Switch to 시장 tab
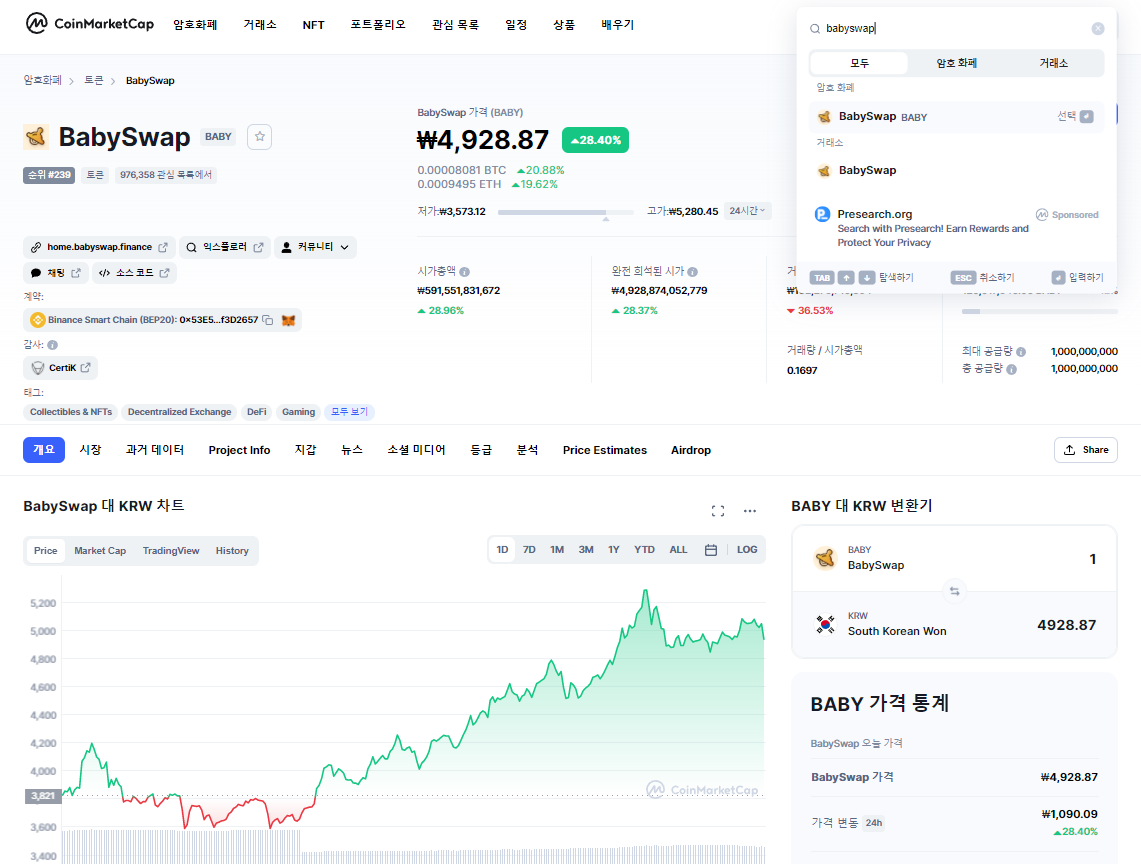The image size is (1141, 864). click(90, 450)
